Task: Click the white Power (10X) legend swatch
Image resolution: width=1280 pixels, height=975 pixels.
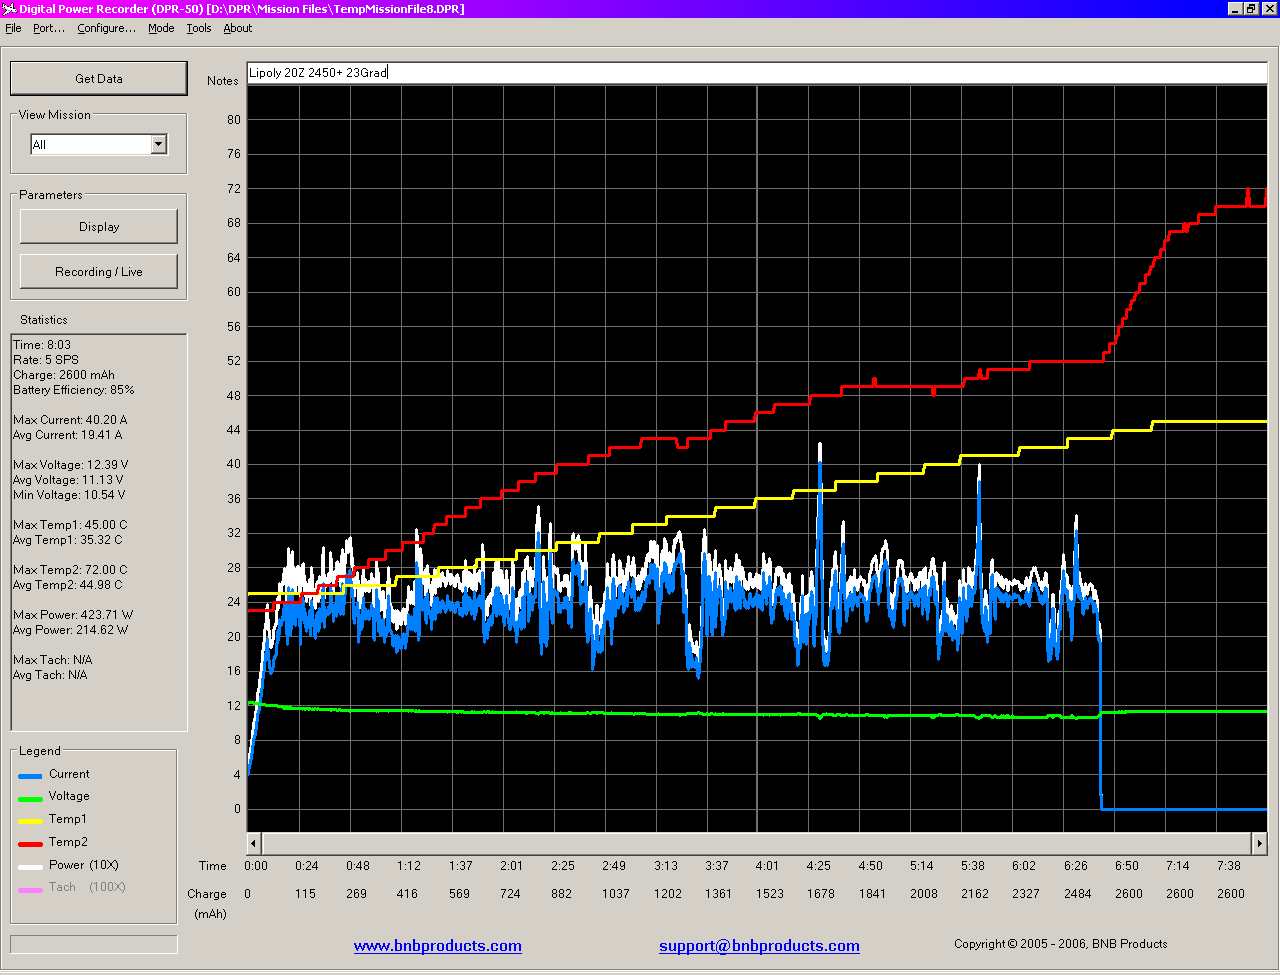Action: click(30, 867)
